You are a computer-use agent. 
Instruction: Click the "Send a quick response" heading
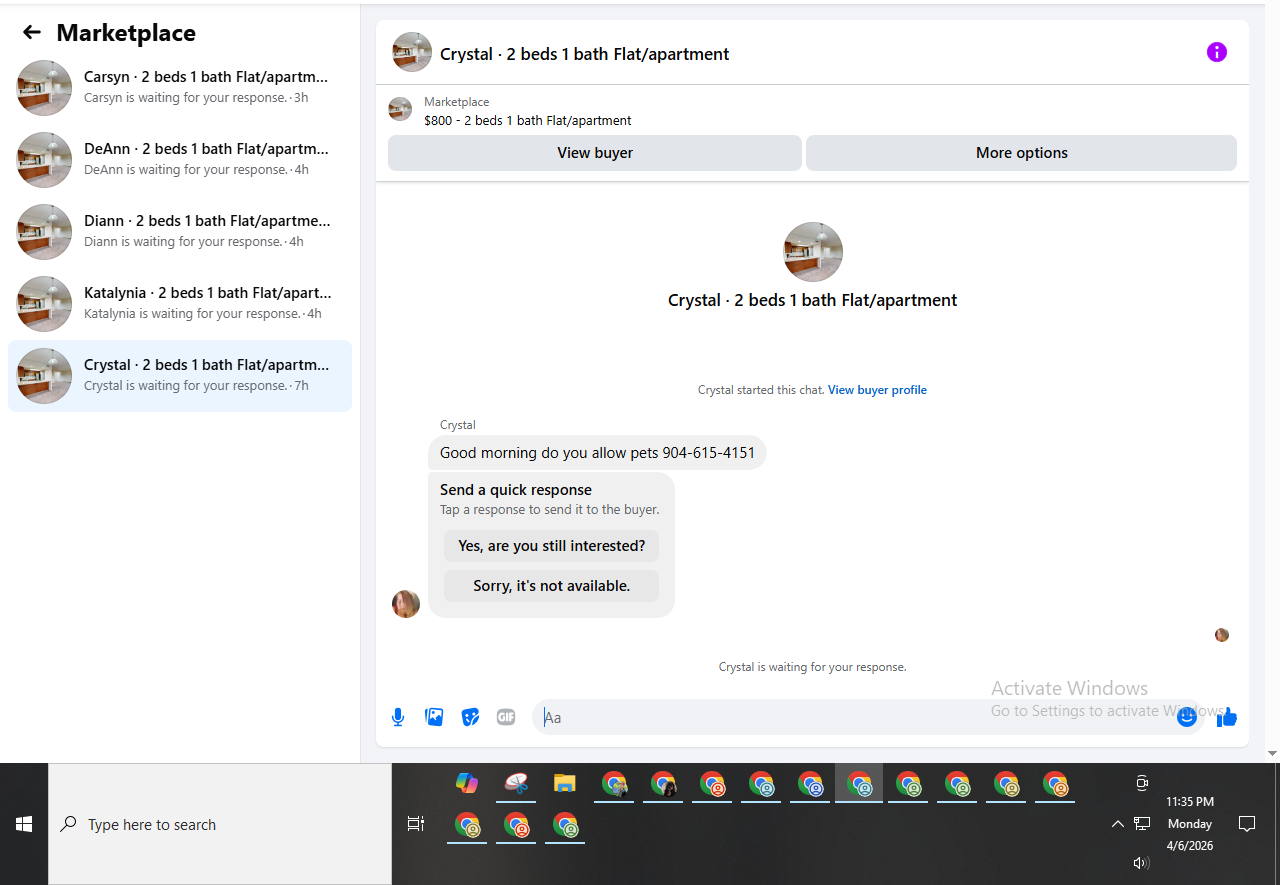pyautogui.click(x=516, y=490)
